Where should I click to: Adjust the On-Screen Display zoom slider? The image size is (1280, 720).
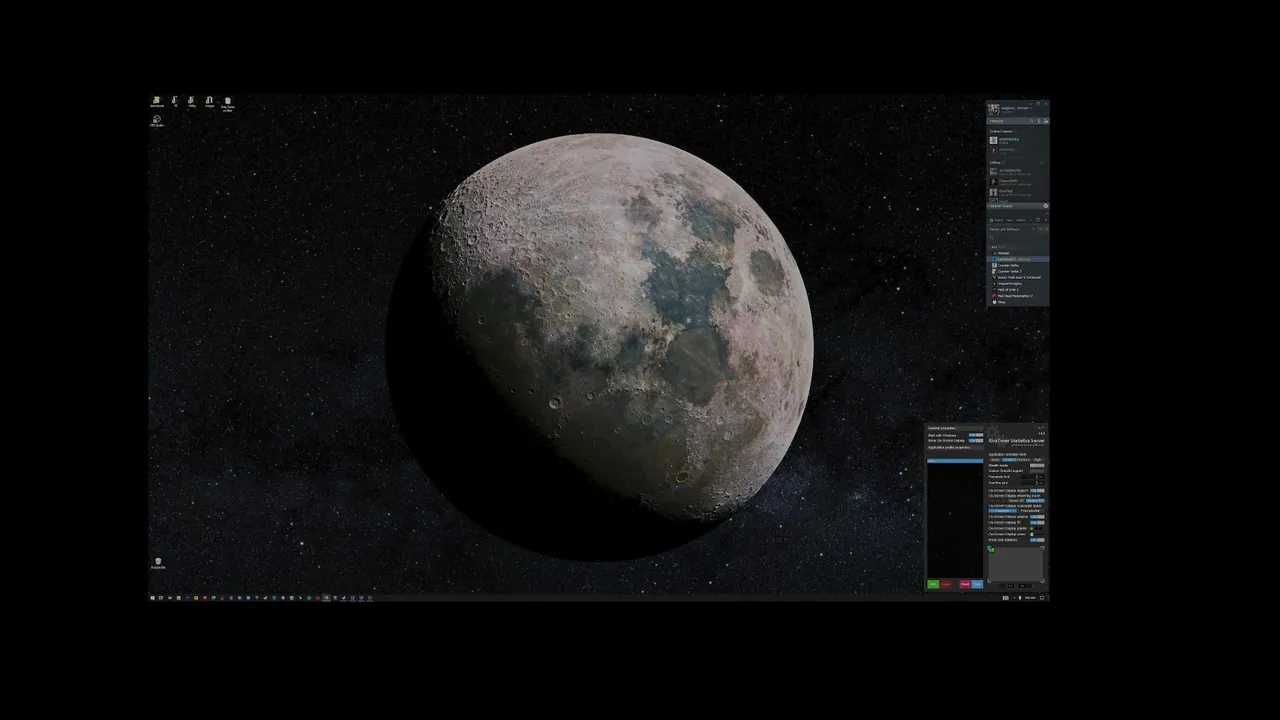1037,534
